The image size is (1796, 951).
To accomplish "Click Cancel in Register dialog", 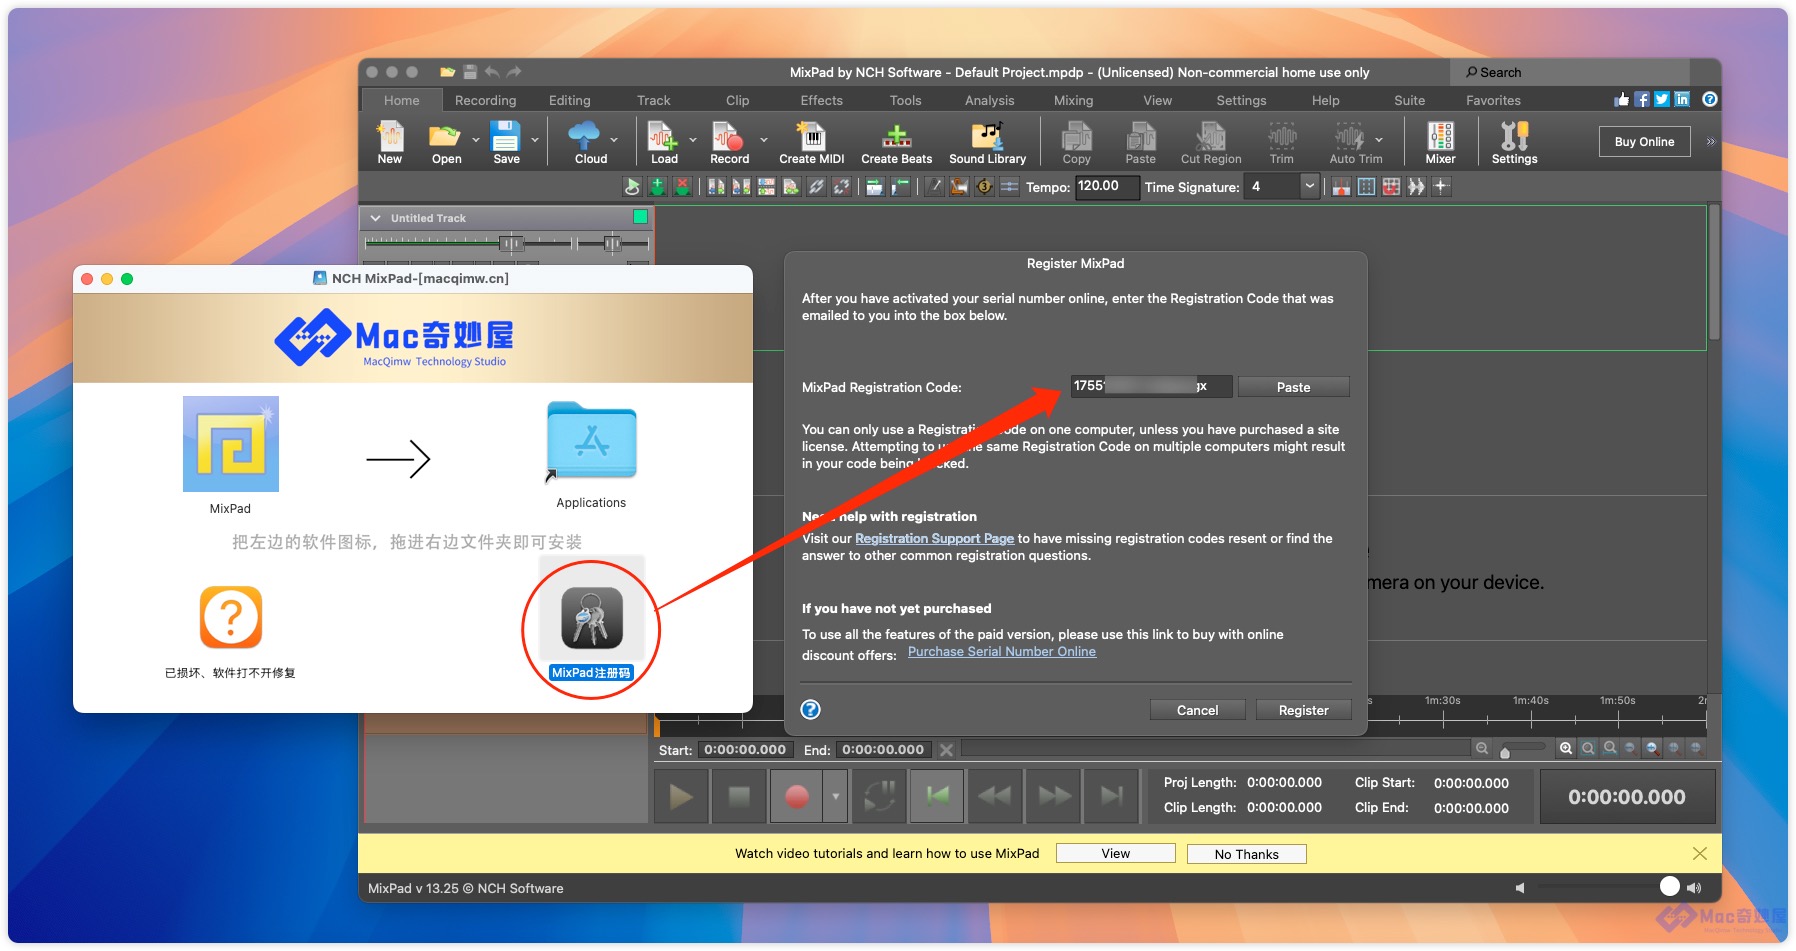I will pos(1197,710).
